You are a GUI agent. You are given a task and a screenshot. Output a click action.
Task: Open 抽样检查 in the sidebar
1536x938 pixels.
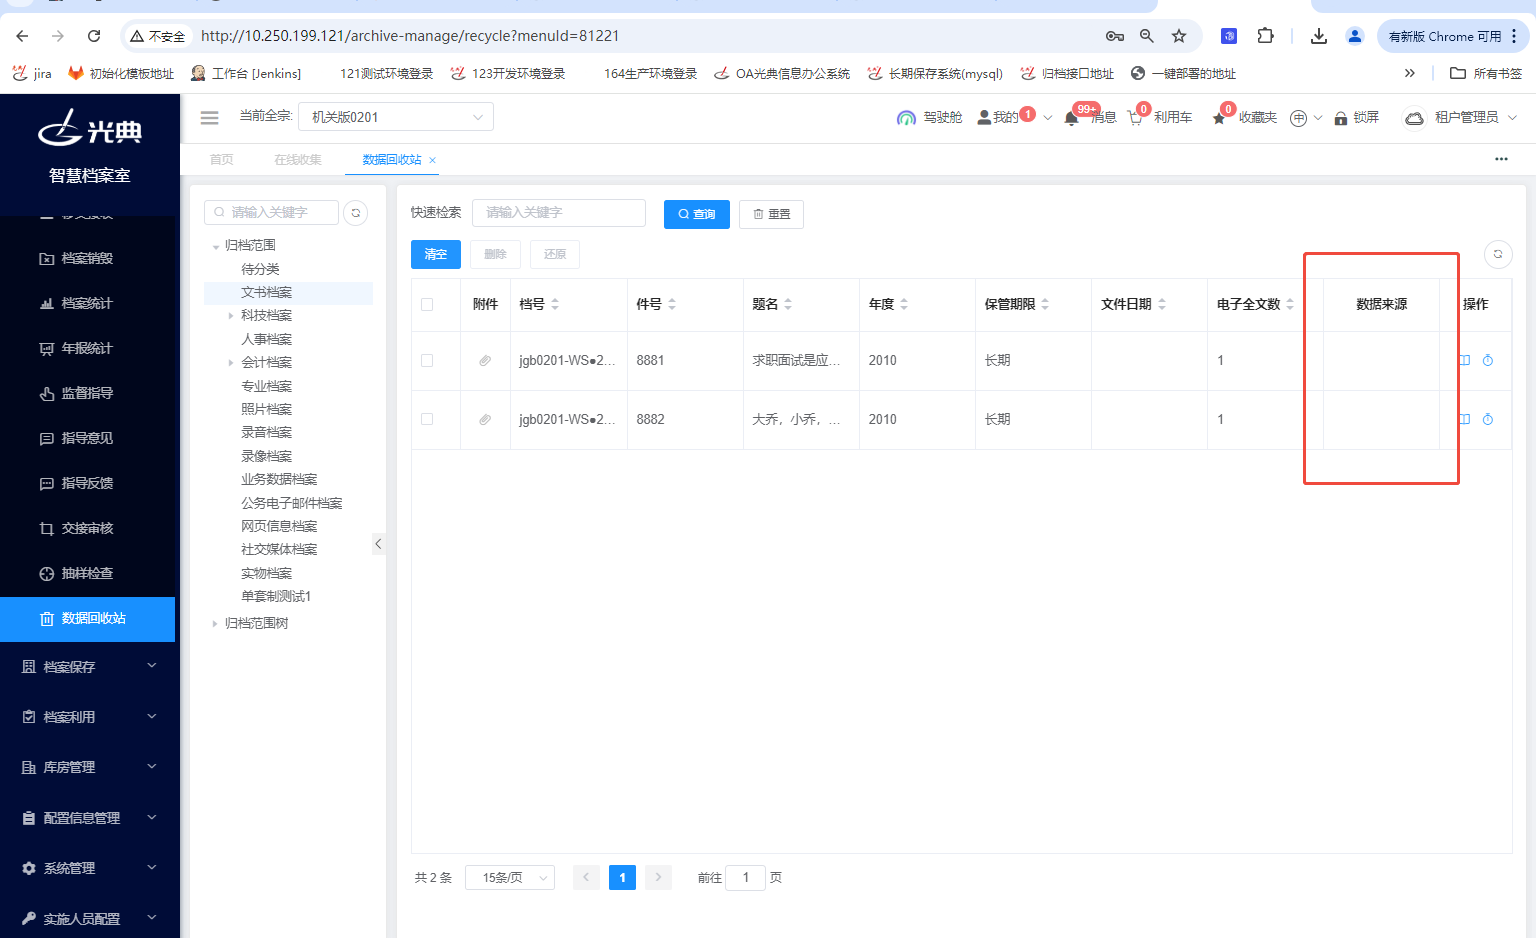[x=88, y=573]
